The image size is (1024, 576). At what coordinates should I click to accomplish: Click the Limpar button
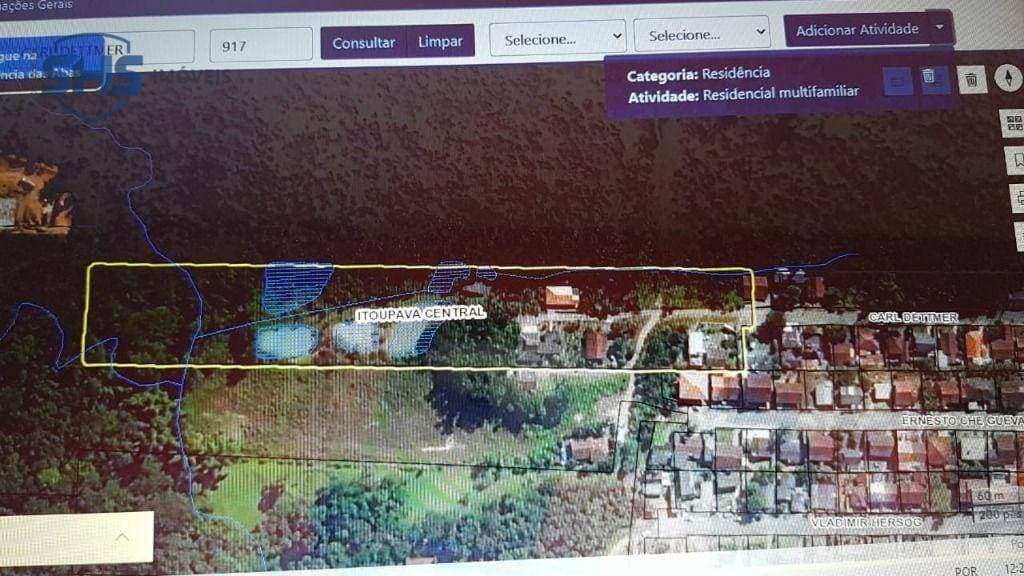click(x=440, y=42)
